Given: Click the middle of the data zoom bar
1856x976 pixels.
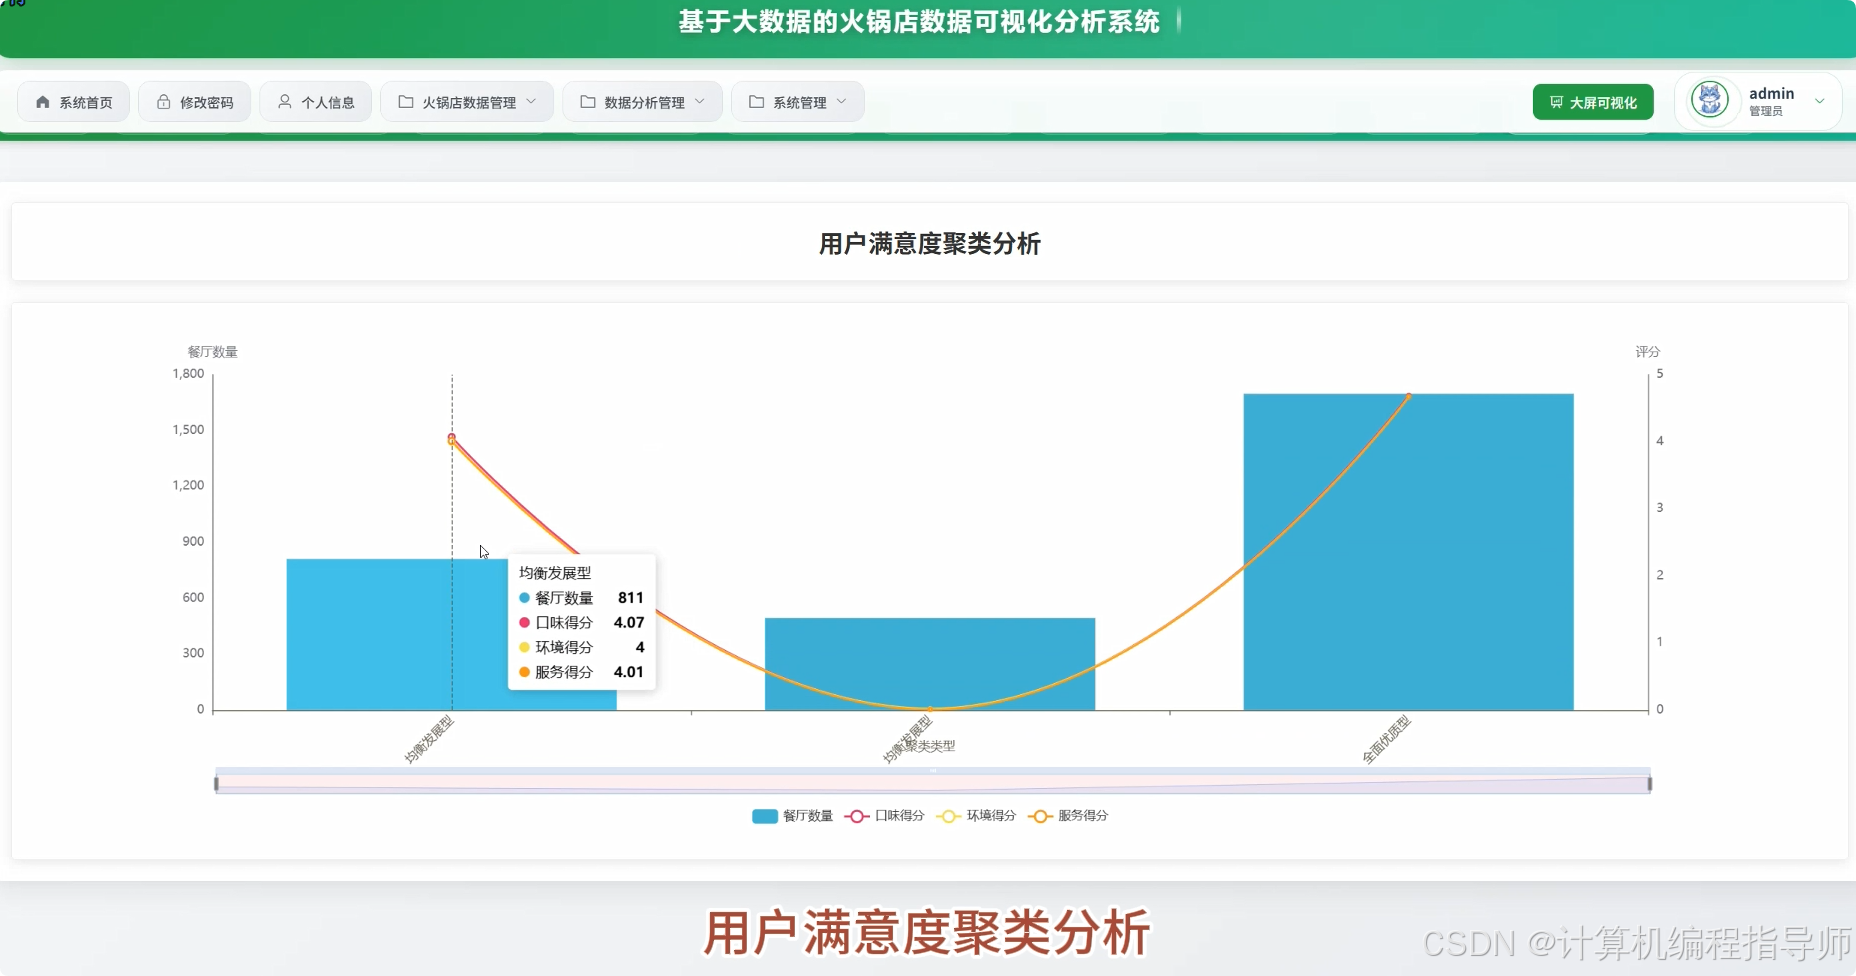Looking at the screenshot, I should 933,782.
